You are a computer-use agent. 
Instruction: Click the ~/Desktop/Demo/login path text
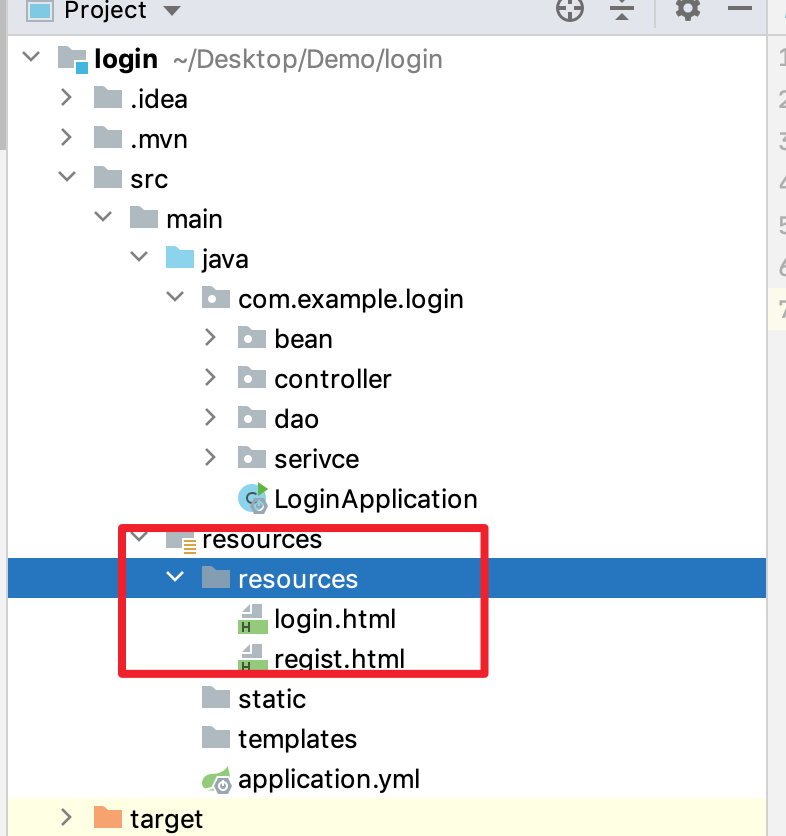(308, 60)
